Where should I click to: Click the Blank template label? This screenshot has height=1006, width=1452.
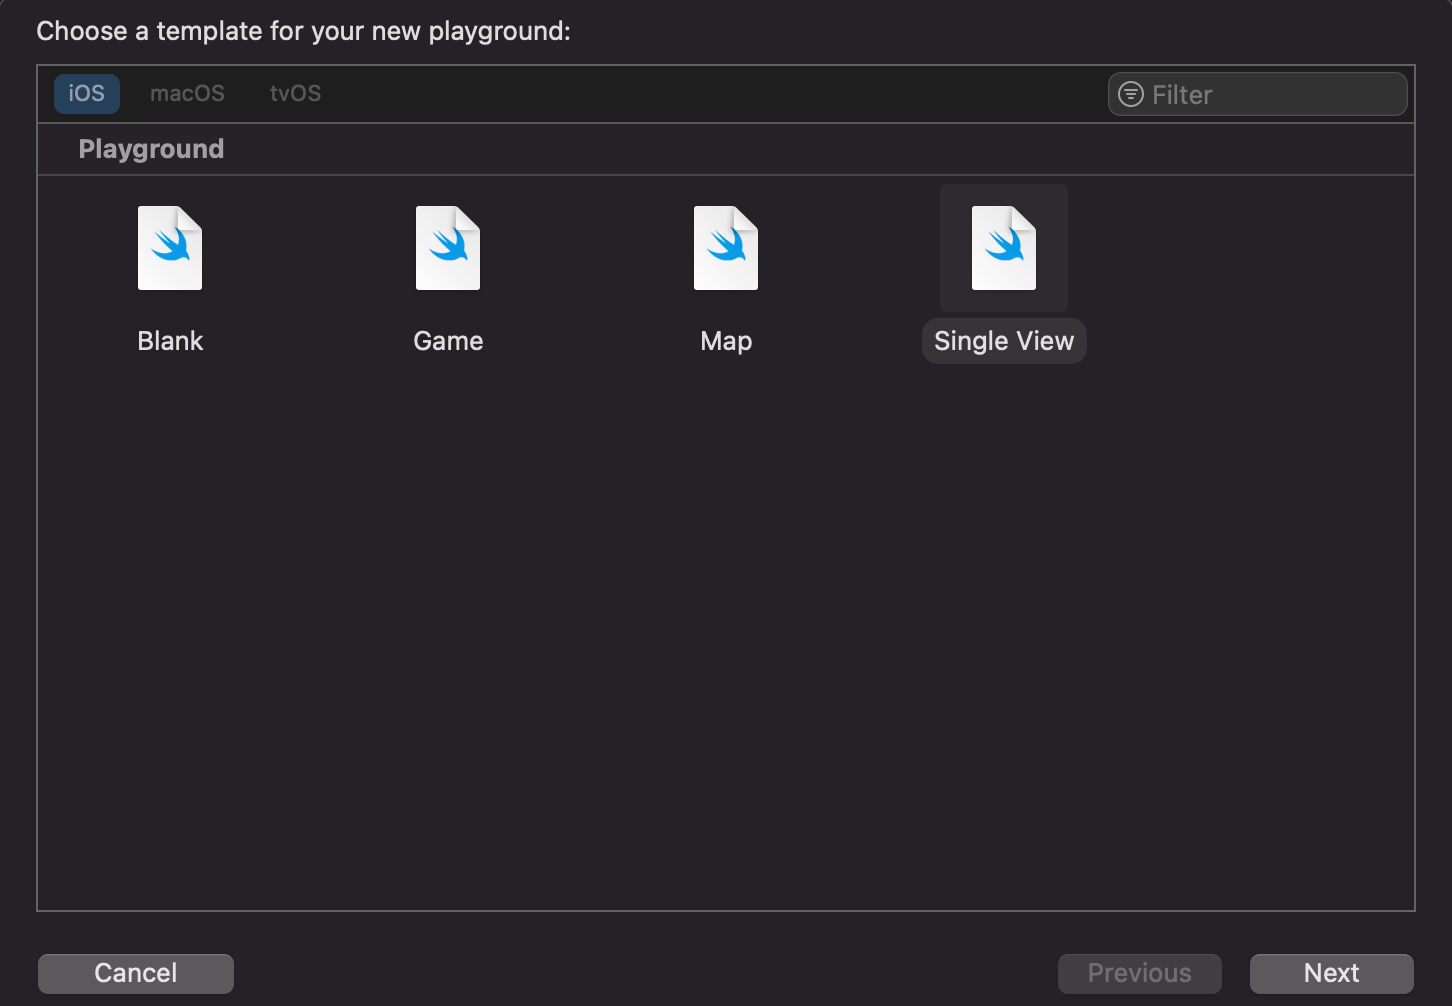click(170, 341)
